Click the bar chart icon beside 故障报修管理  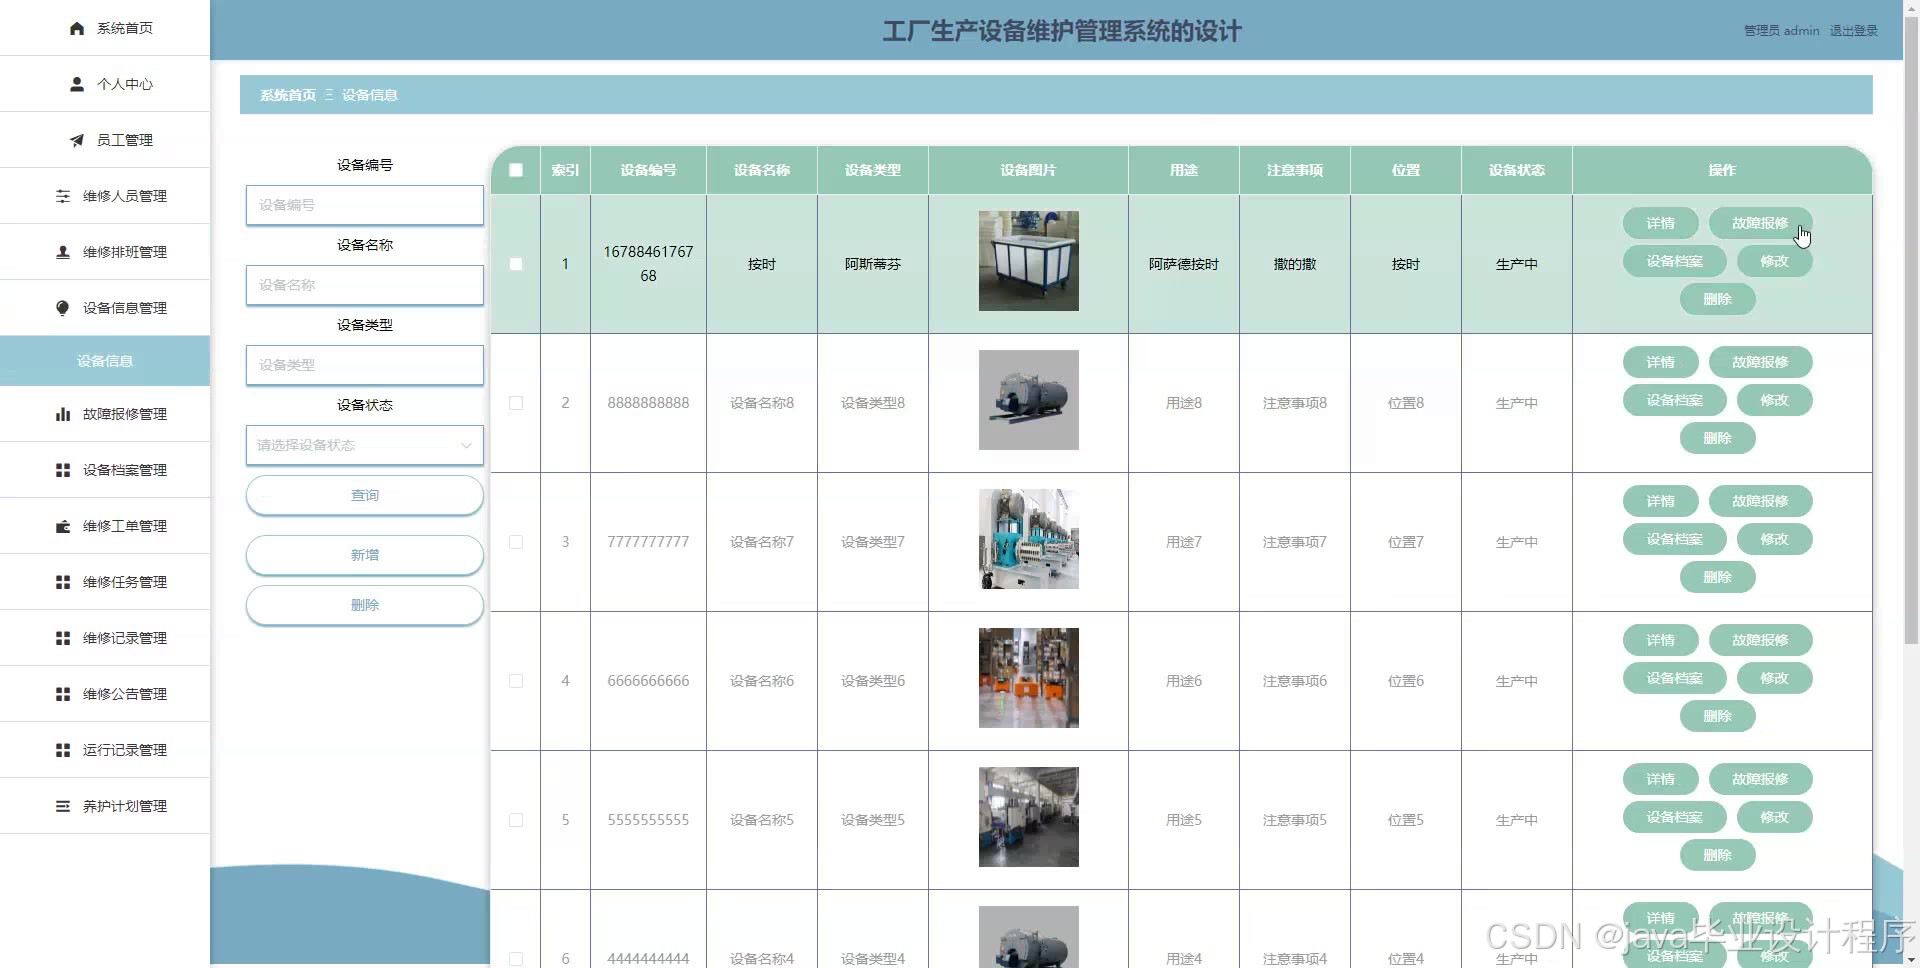coord(63,414)
